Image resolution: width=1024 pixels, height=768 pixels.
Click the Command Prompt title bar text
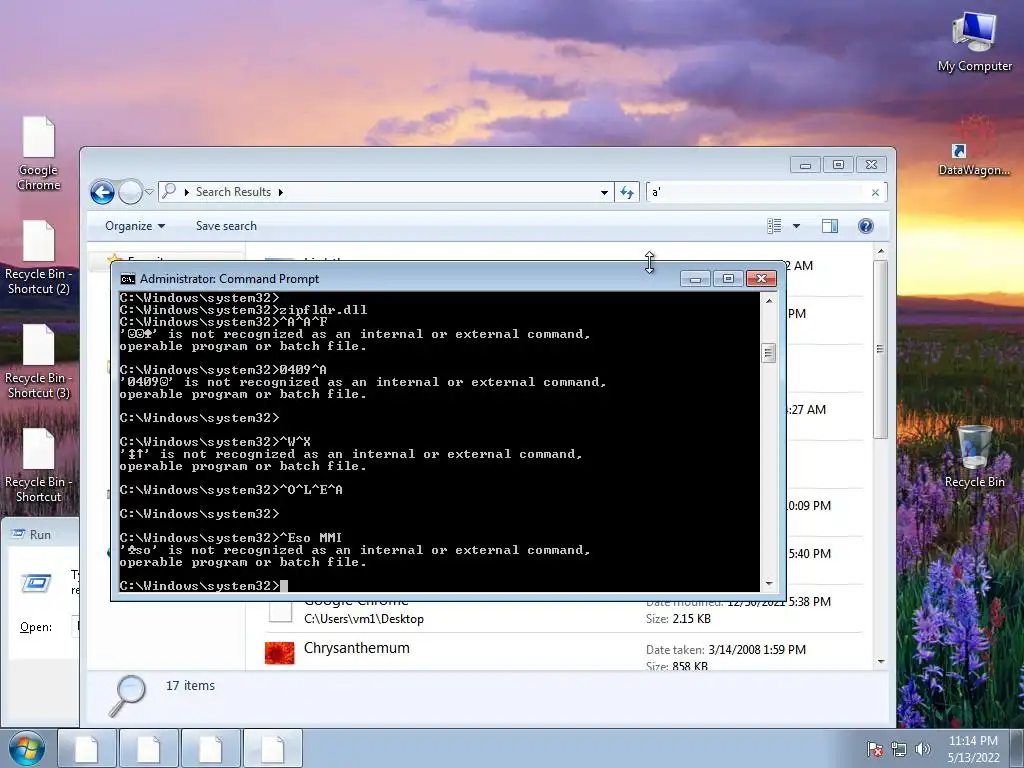229,279
